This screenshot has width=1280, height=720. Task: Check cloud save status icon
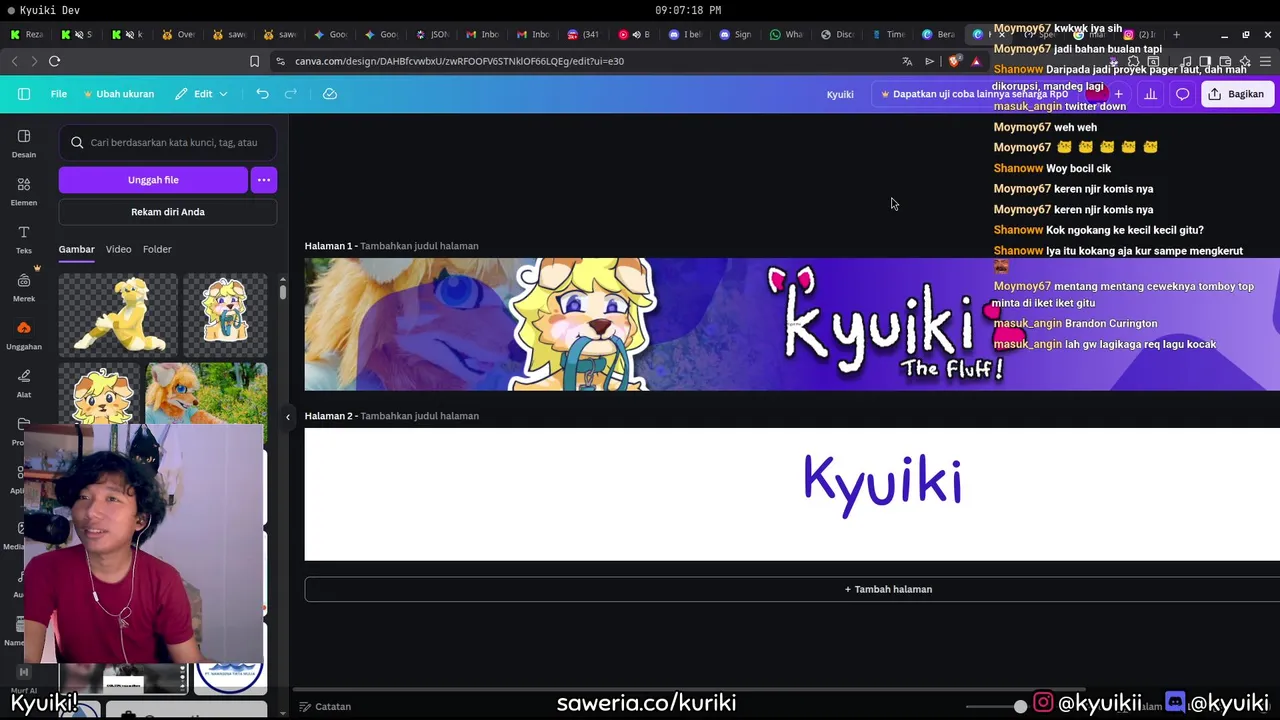tap(330, 94)
